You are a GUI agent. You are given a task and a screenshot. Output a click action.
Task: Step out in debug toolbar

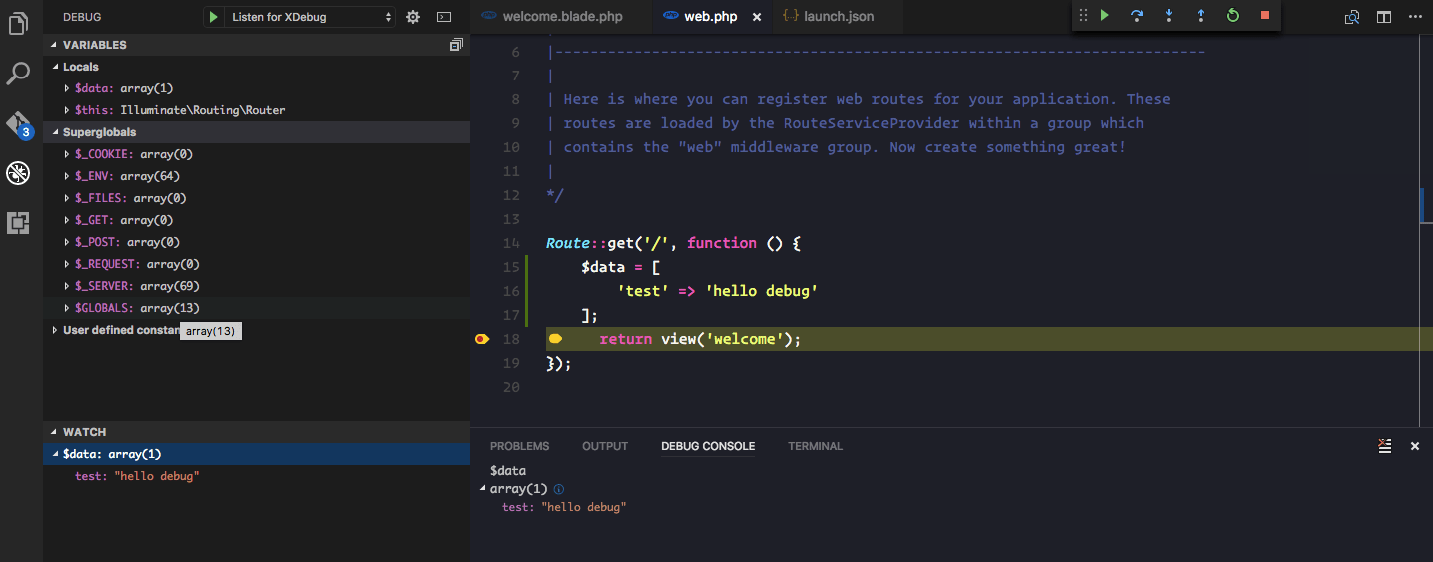(x=1201, y=16)
